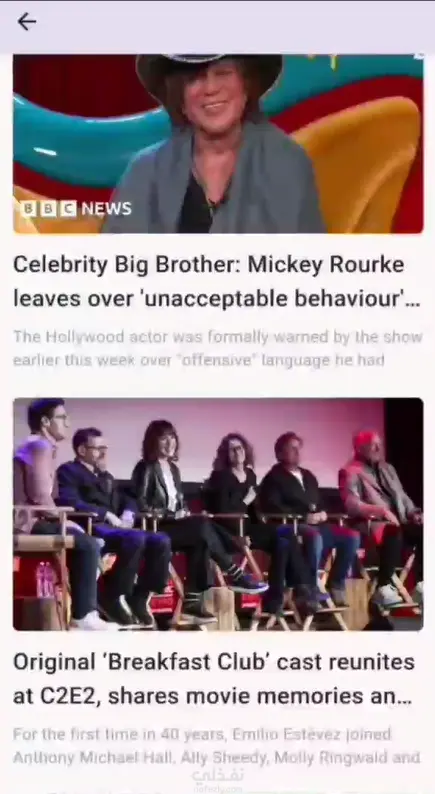435x794 pixels.
Task: Click the watermark logo at the bottom of the screen
Action: tap(218, 780)
